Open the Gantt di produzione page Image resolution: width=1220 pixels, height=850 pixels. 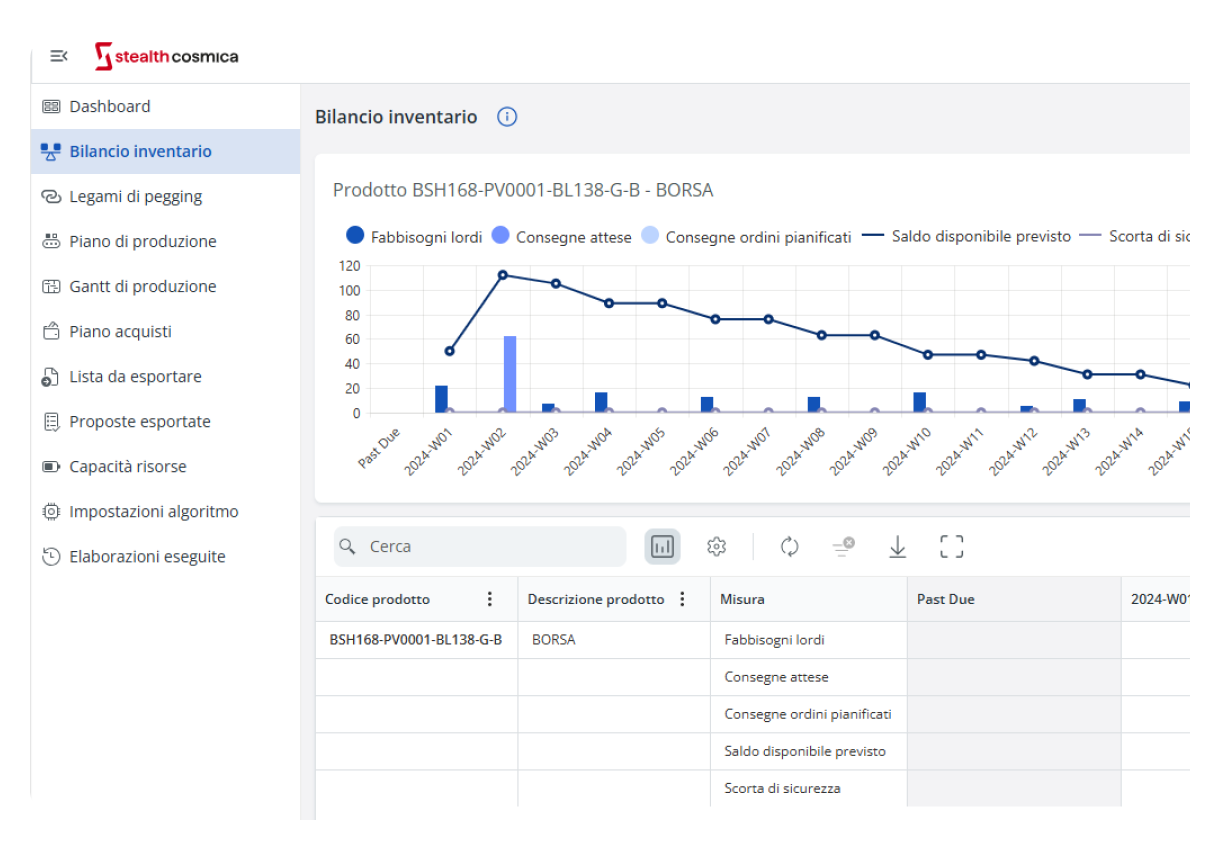(142, 287)
